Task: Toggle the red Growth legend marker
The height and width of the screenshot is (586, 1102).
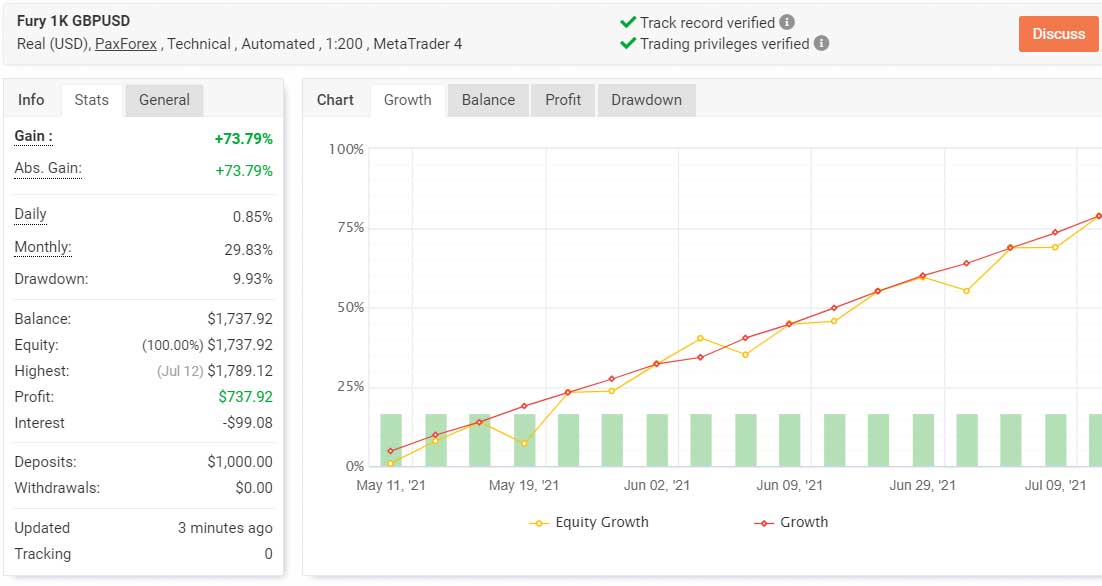Action: click(x=763, y=523)
